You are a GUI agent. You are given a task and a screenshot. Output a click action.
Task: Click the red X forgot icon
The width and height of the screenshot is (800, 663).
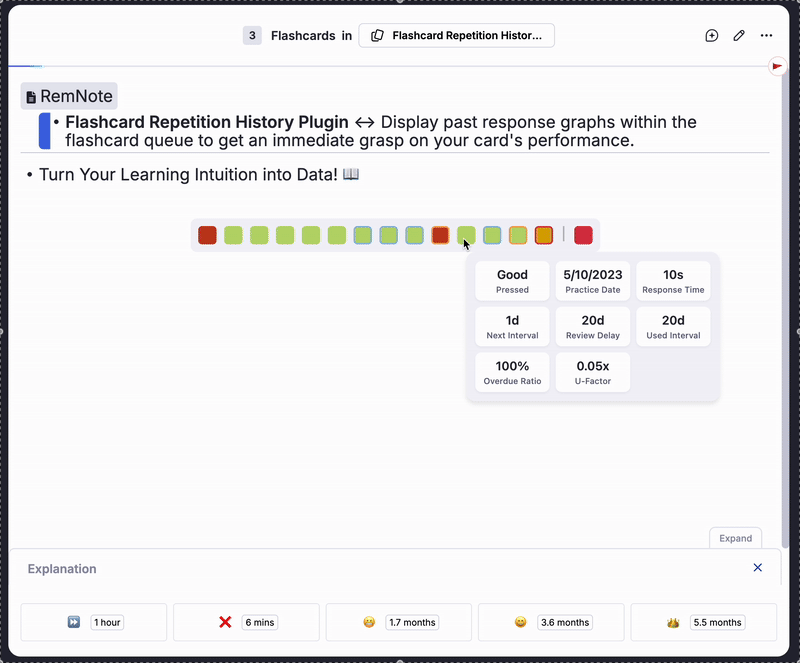225,622
